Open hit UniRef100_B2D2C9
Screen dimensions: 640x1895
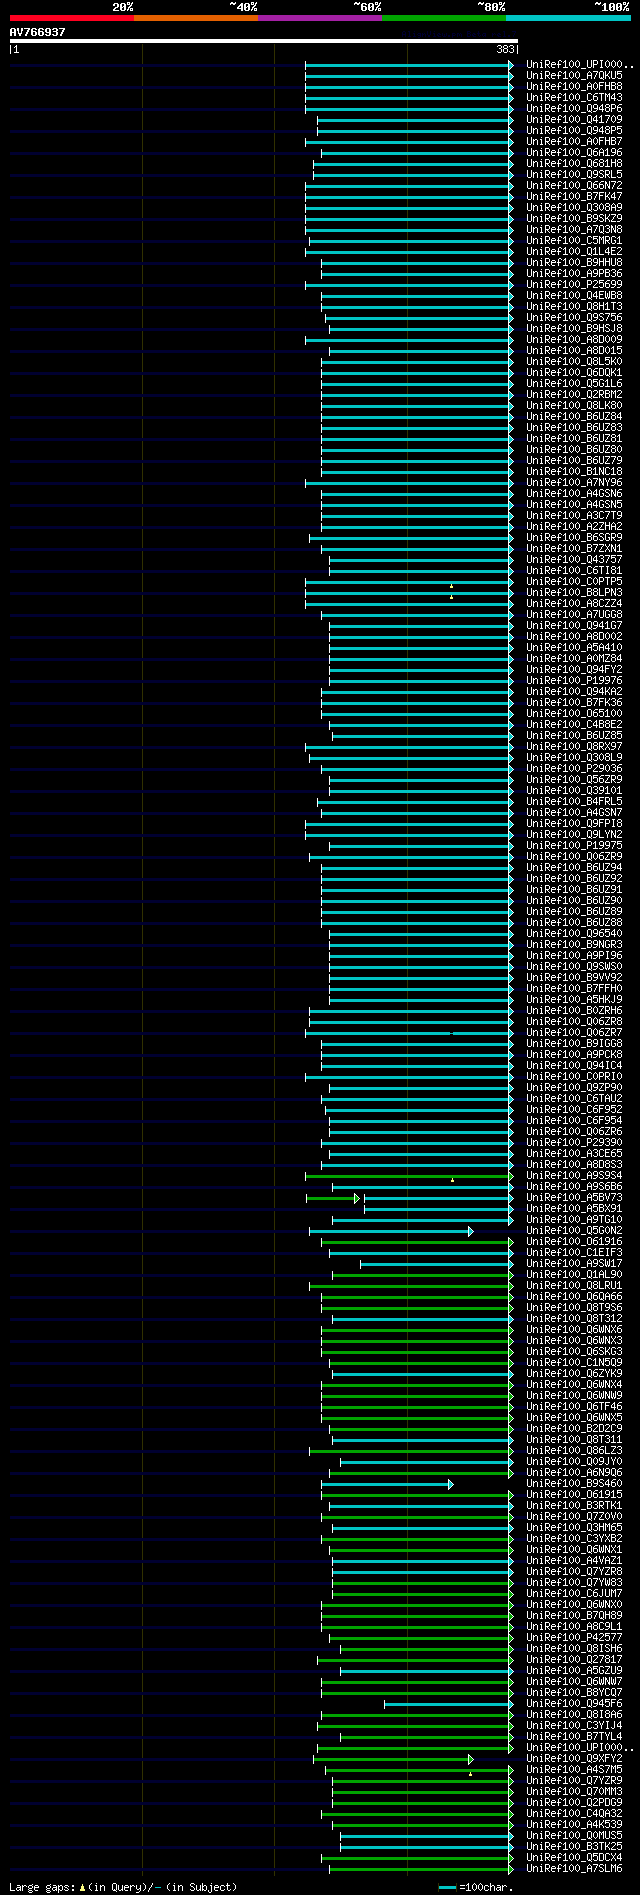coord(574,1429)
